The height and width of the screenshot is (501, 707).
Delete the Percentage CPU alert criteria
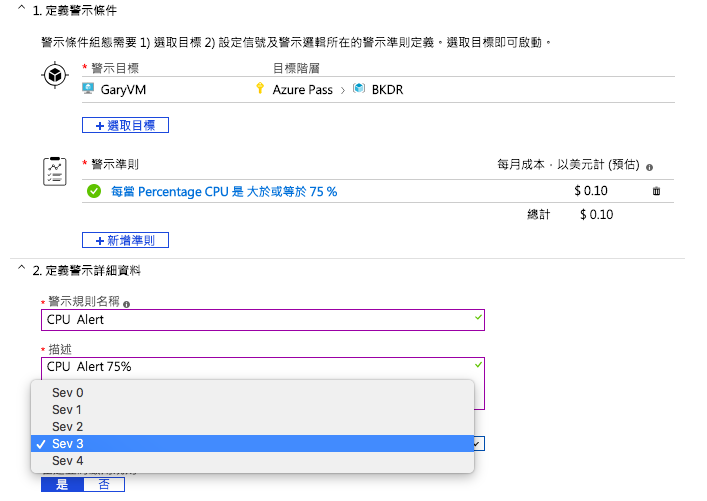pyautogui.click(x=656, y=191)
